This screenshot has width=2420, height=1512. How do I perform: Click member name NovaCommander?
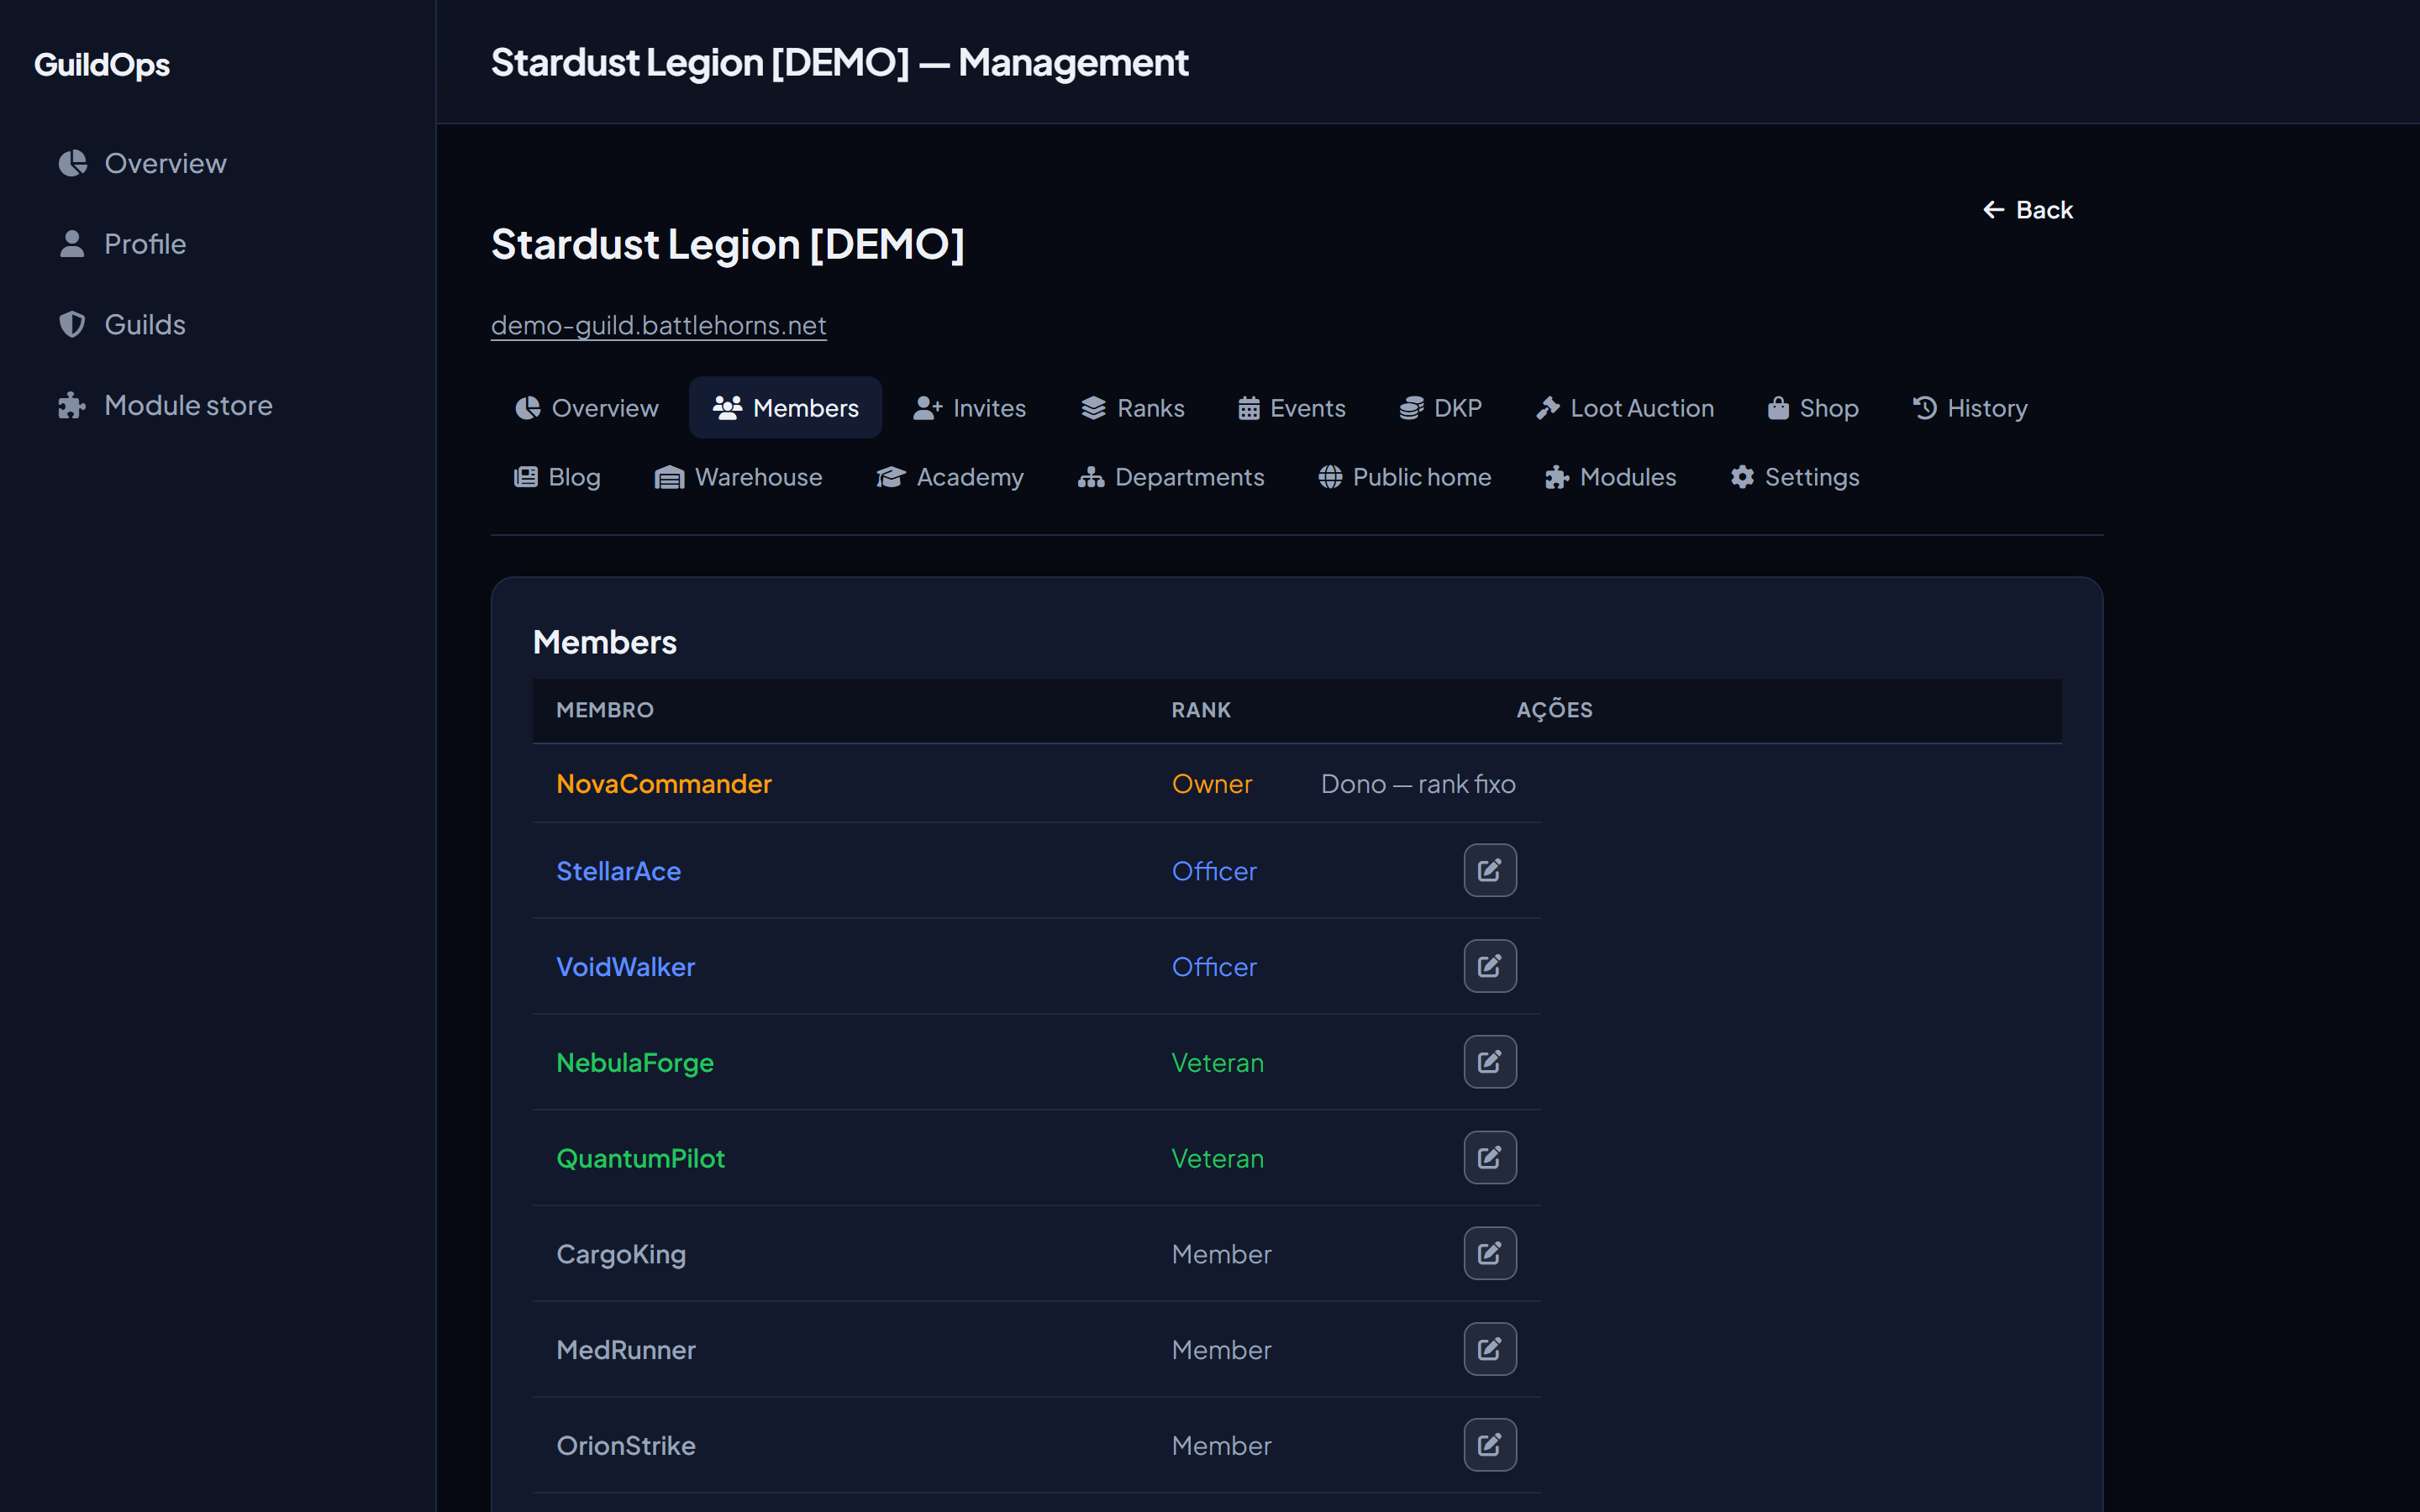[664, 784]
